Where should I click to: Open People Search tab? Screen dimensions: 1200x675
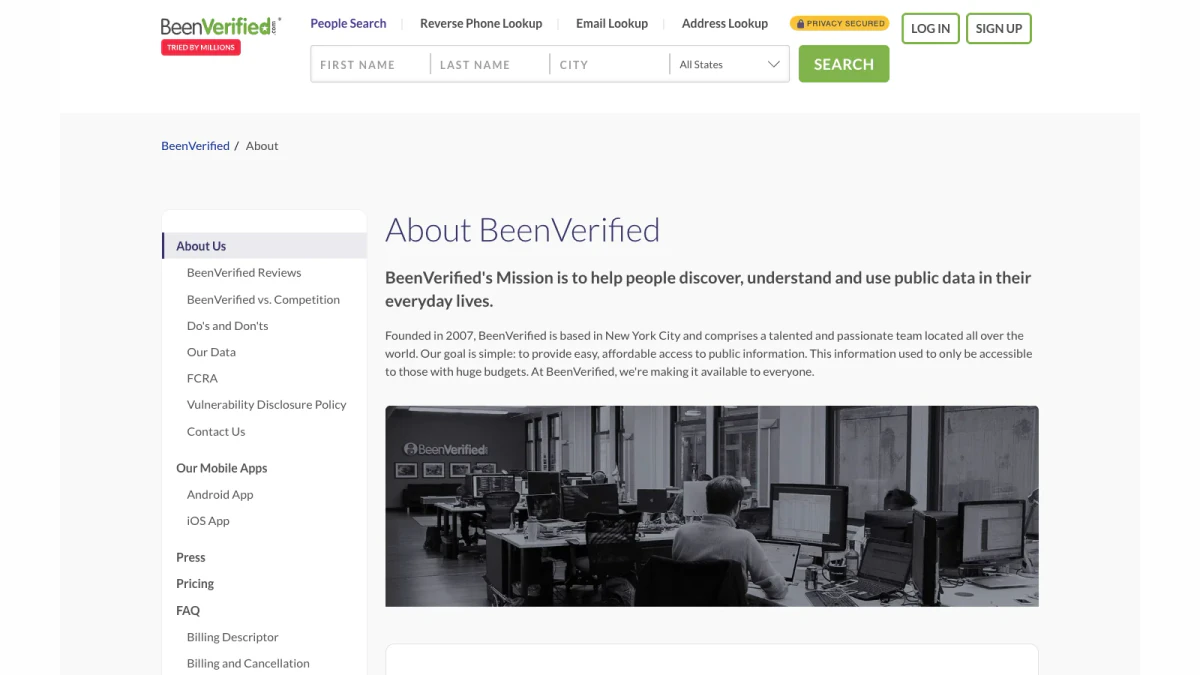[x=348, y=23]
